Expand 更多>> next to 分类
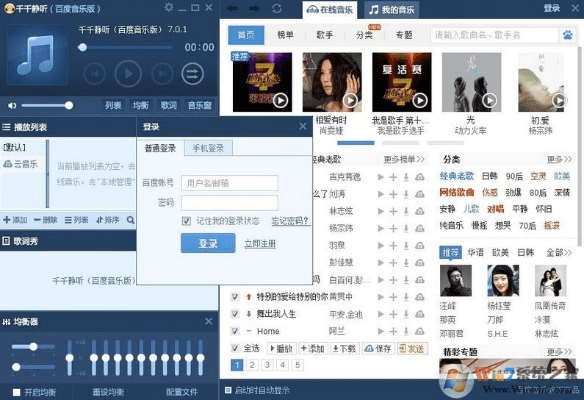 tap(559, 159)
